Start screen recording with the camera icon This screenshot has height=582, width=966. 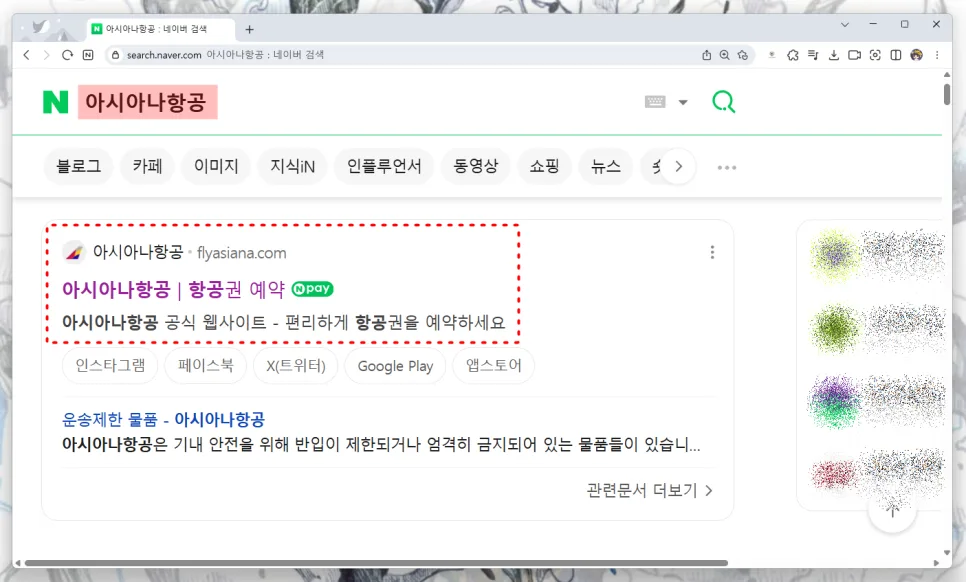tap(854, 55)
